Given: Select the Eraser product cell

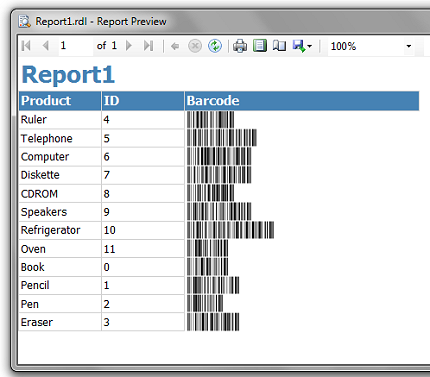Looking at the screenshot, I should point(60,322).
